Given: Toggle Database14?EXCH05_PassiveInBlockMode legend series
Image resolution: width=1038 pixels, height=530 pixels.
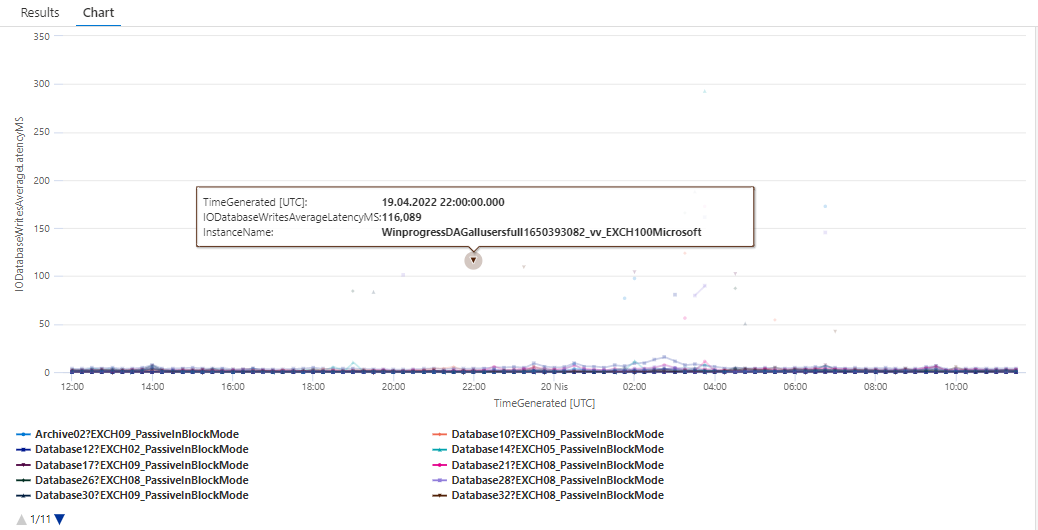Looking at the screenshot, I should [547, 449].
